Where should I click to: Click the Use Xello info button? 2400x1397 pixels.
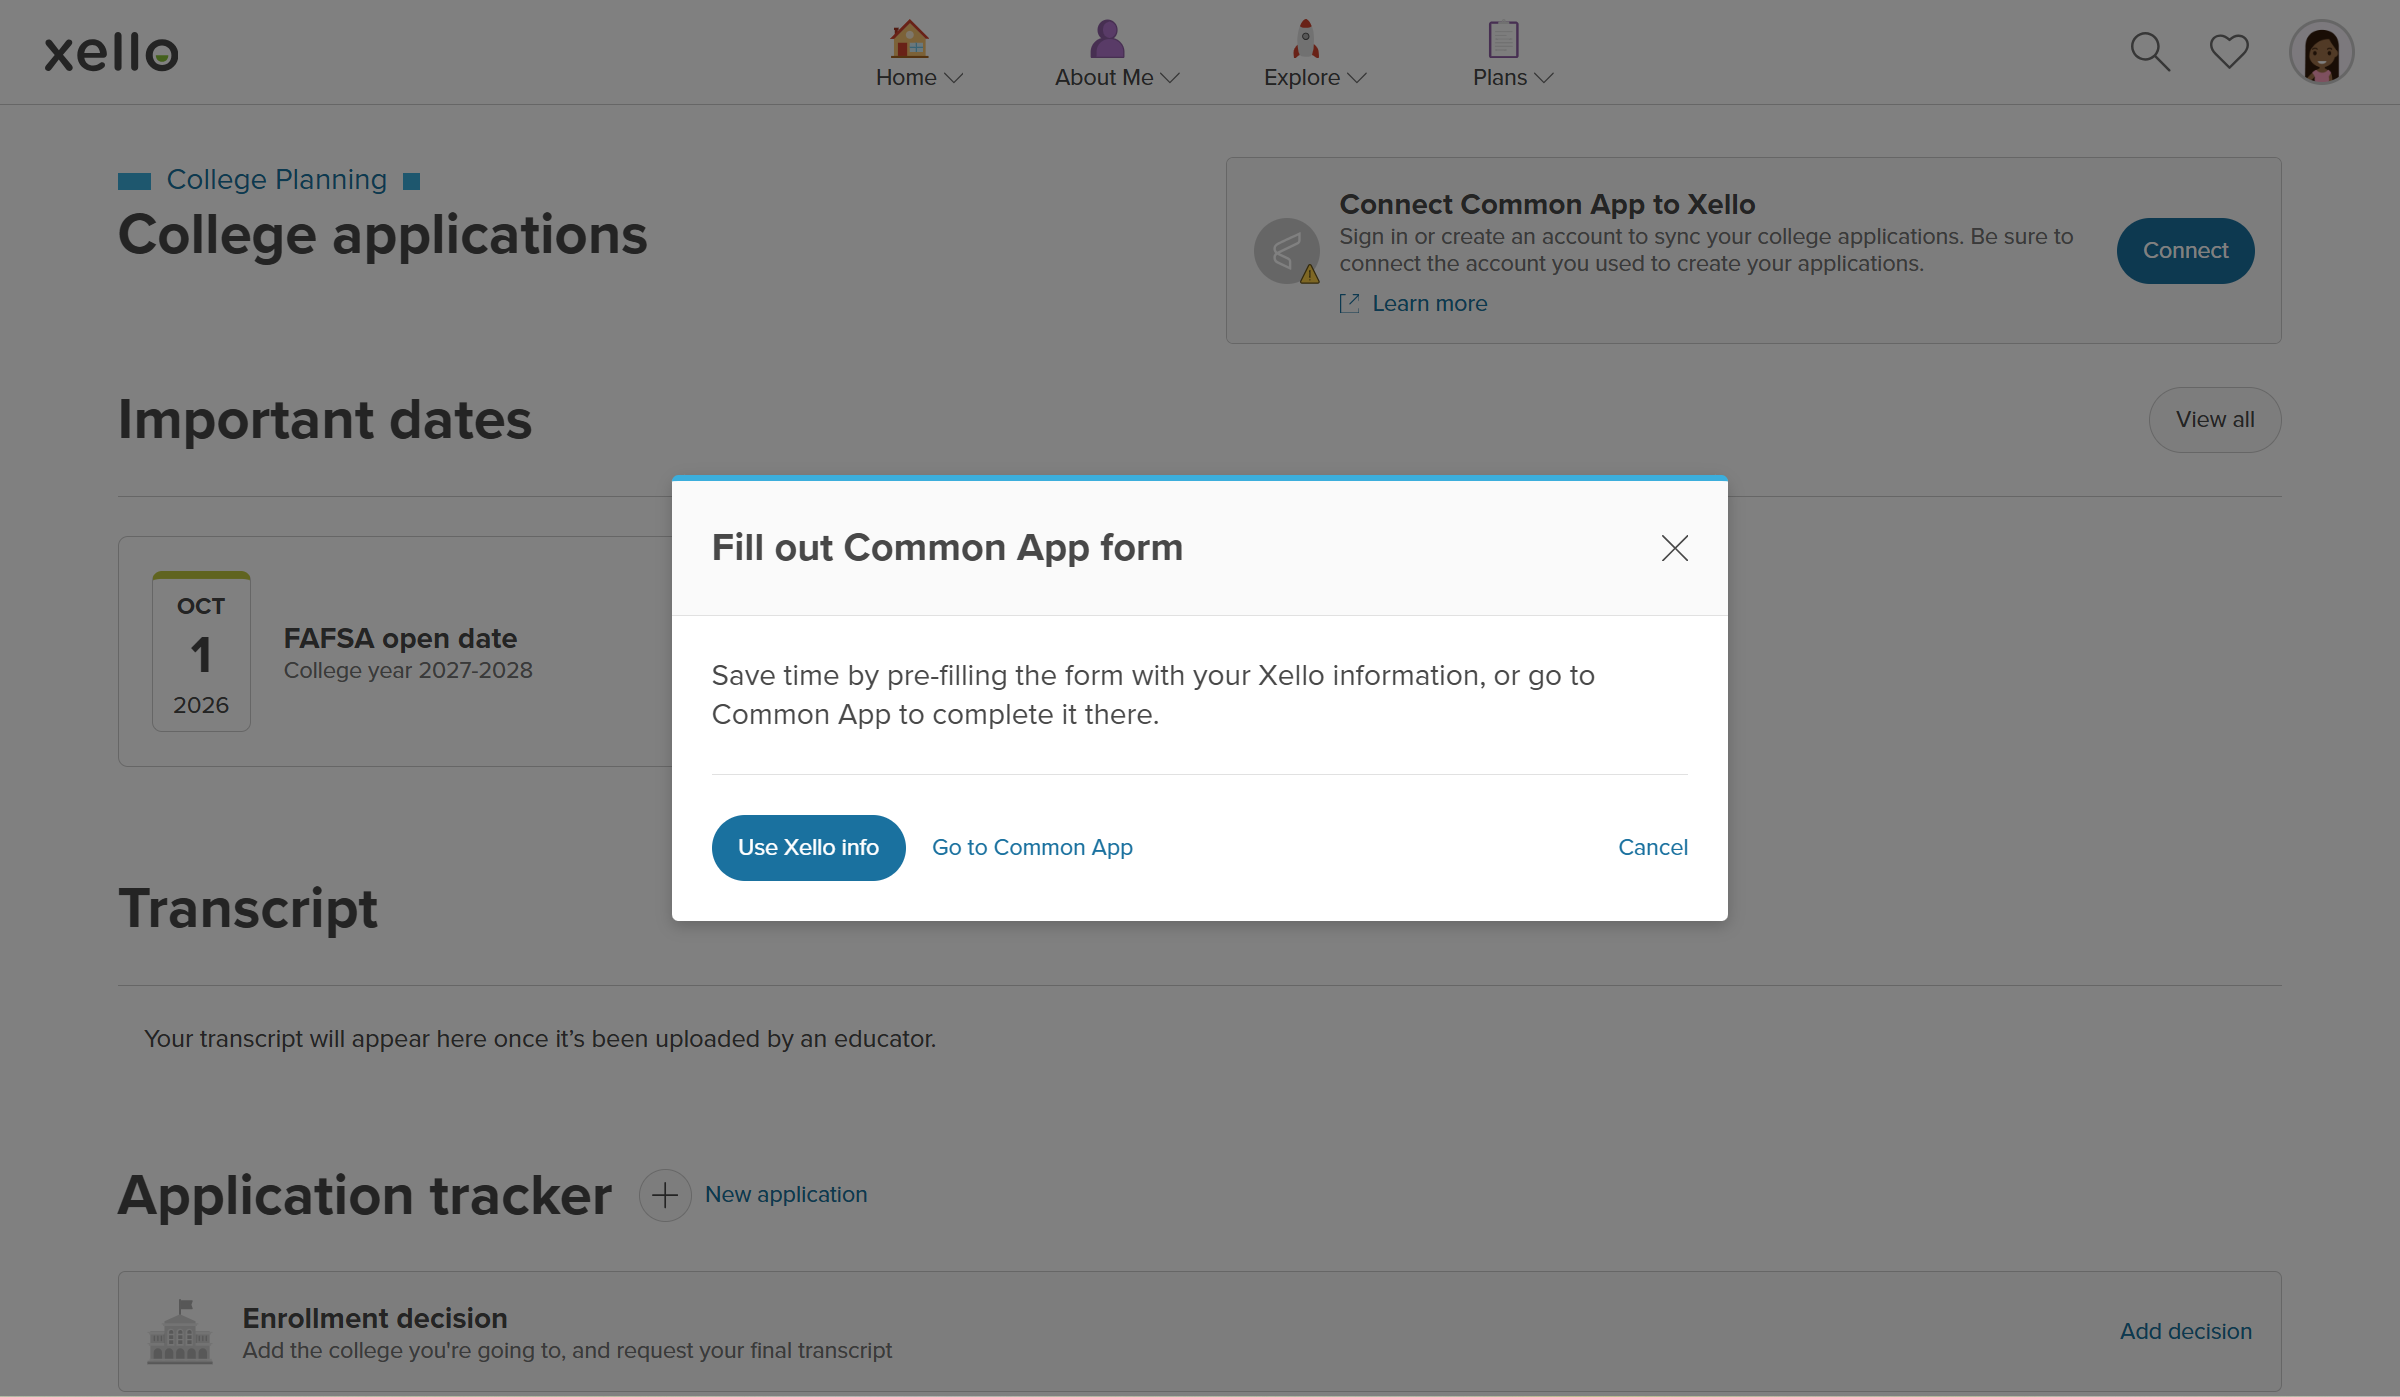[808, 848]
